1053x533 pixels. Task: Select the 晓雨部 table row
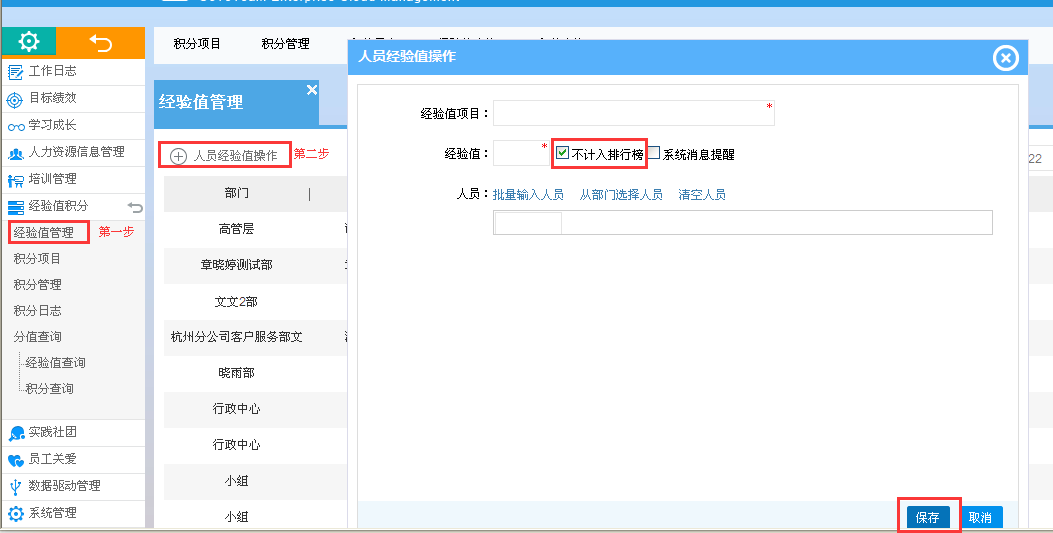255,373
